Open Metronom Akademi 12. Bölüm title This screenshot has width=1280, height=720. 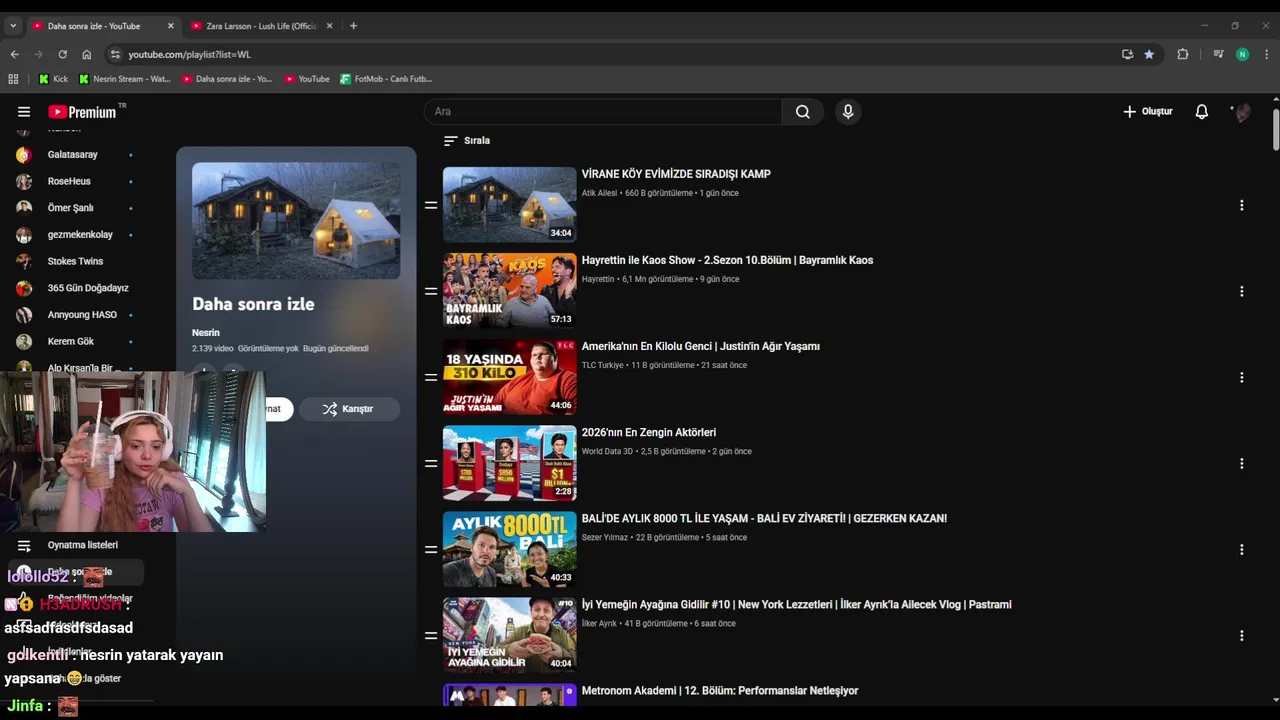[720, 691]
